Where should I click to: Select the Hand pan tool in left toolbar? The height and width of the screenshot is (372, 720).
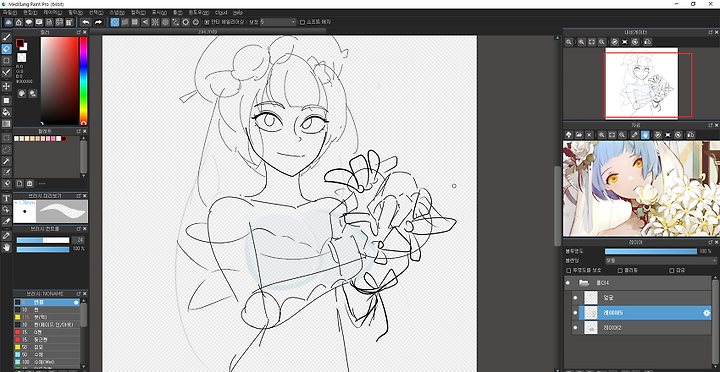[x=6, y=248]
